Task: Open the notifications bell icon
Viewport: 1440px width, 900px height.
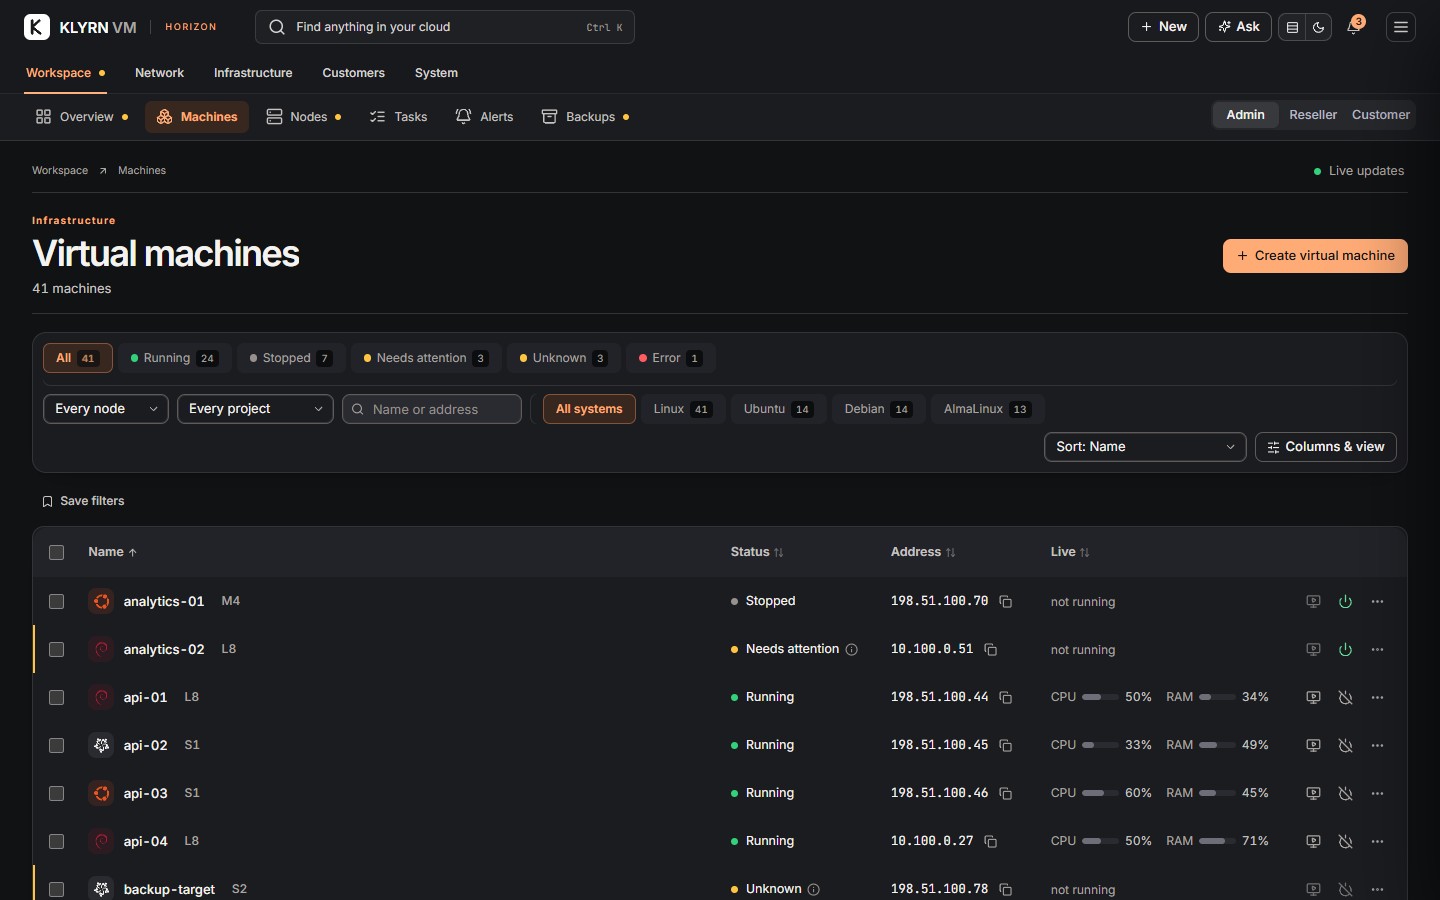Action: [x=1354, y=27]
